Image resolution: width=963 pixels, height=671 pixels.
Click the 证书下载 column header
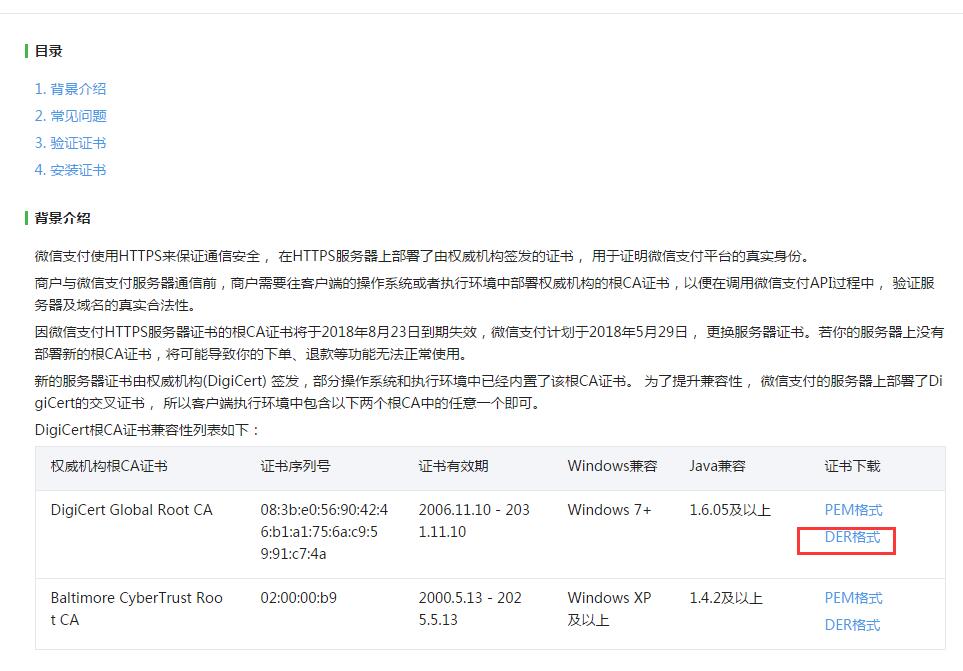tap(852, 466)
